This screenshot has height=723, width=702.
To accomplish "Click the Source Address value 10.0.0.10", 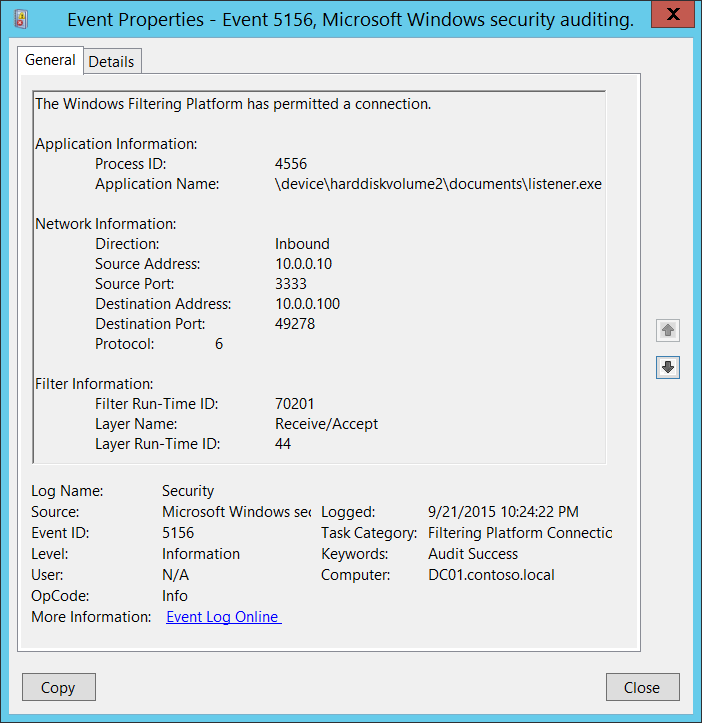I will pos(303,264).
